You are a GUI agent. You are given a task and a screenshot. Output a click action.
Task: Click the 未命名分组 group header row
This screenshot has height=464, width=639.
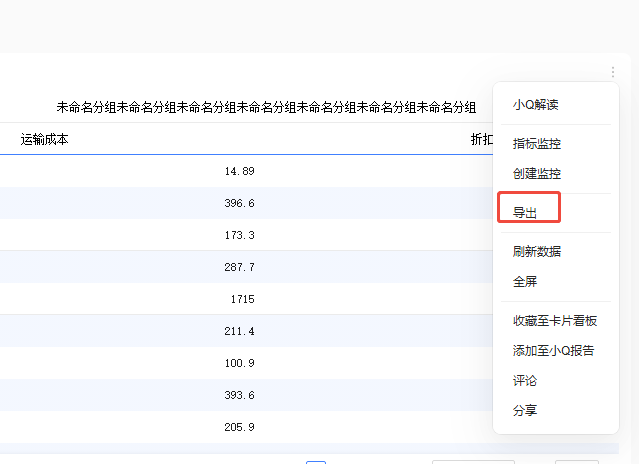[x=266, y=107]
